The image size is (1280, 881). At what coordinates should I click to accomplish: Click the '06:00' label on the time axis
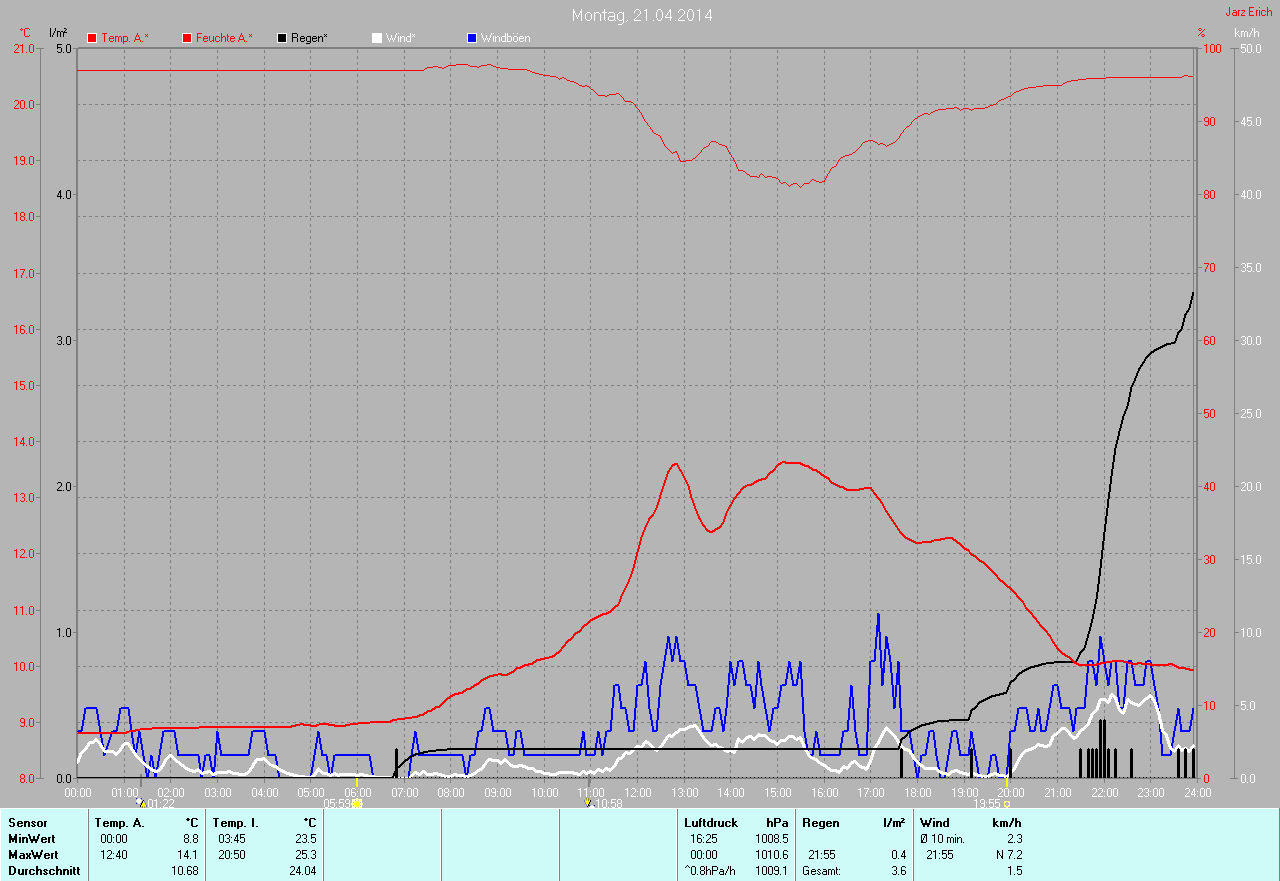point(358,793)
